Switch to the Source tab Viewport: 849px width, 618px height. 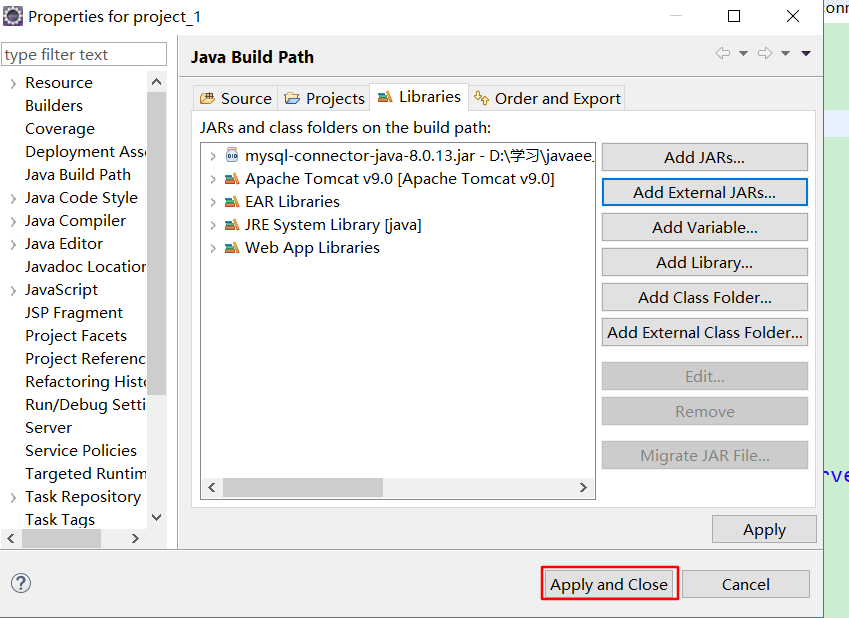coord(236,98)
